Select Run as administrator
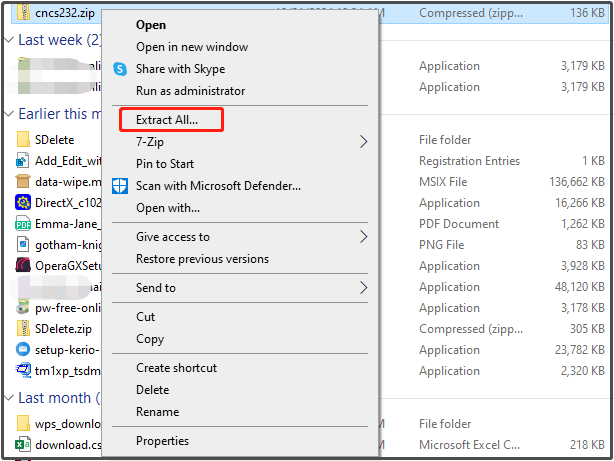This screenshot has width=614, height=461. (190, 91)
